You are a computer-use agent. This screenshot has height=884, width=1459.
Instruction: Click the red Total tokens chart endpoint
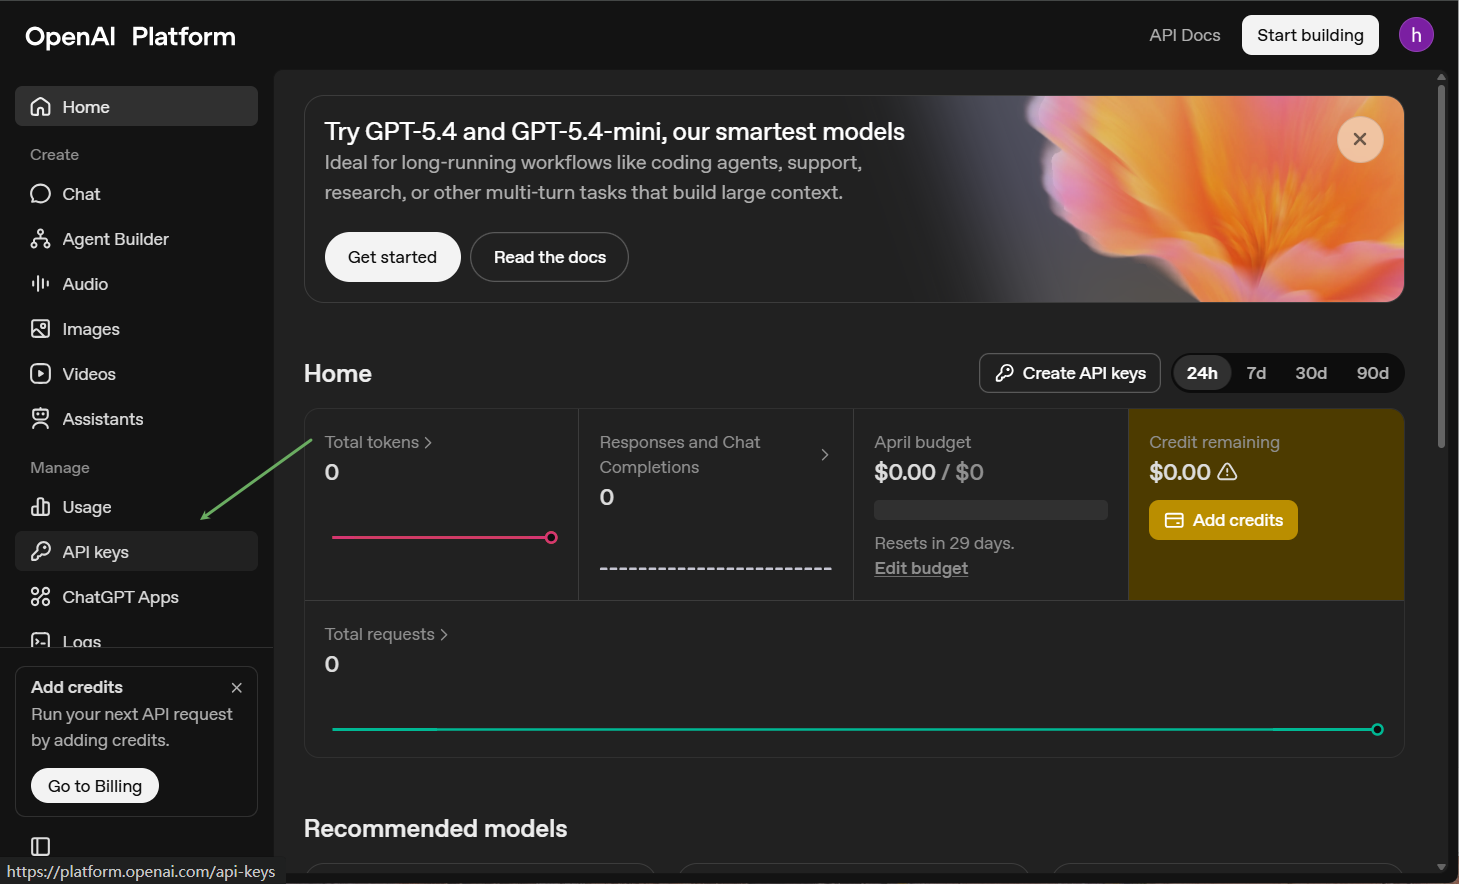click(x=551, y=538)
